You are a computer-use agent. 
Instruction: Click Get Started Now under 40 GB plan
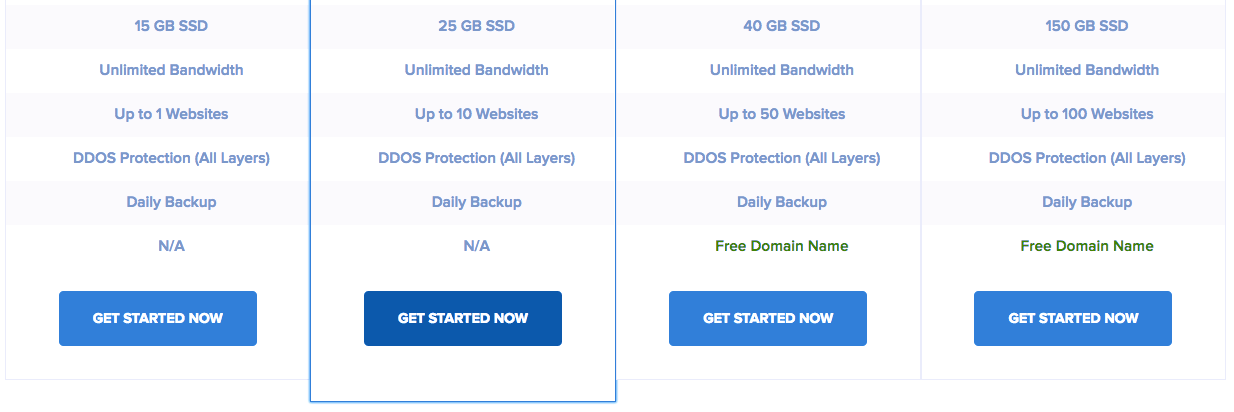click(x=768, y=318)
